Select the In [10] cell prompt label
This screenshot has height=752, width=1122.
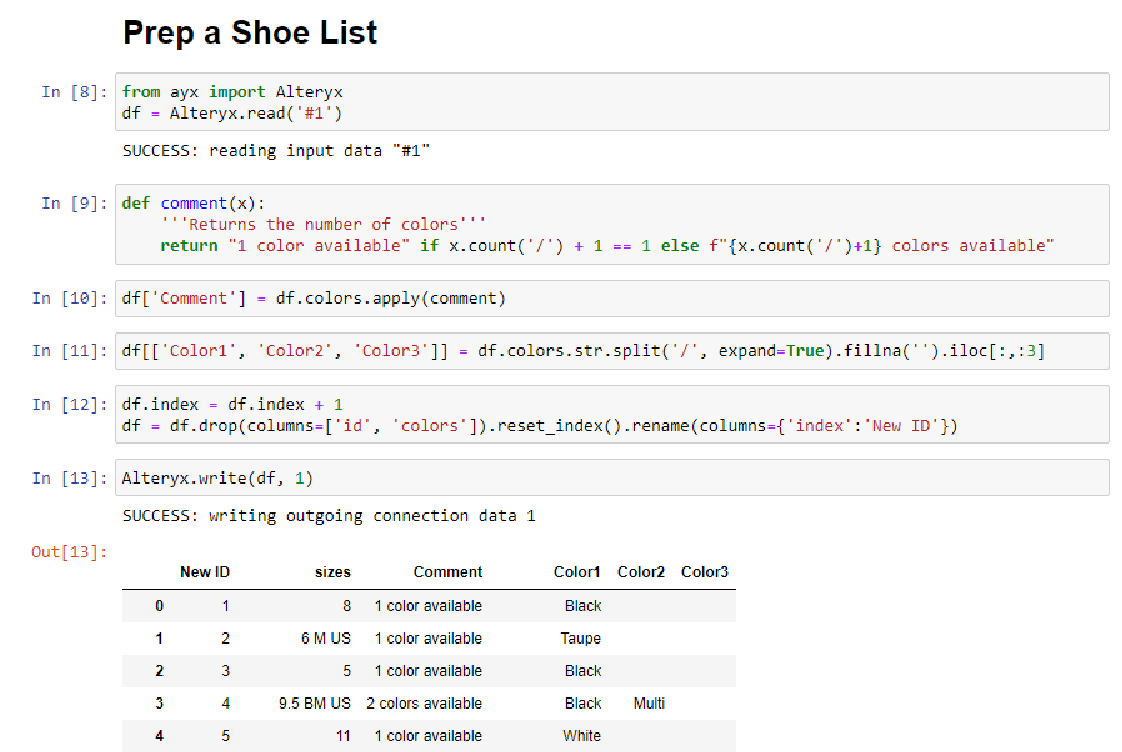pos(66,298)
